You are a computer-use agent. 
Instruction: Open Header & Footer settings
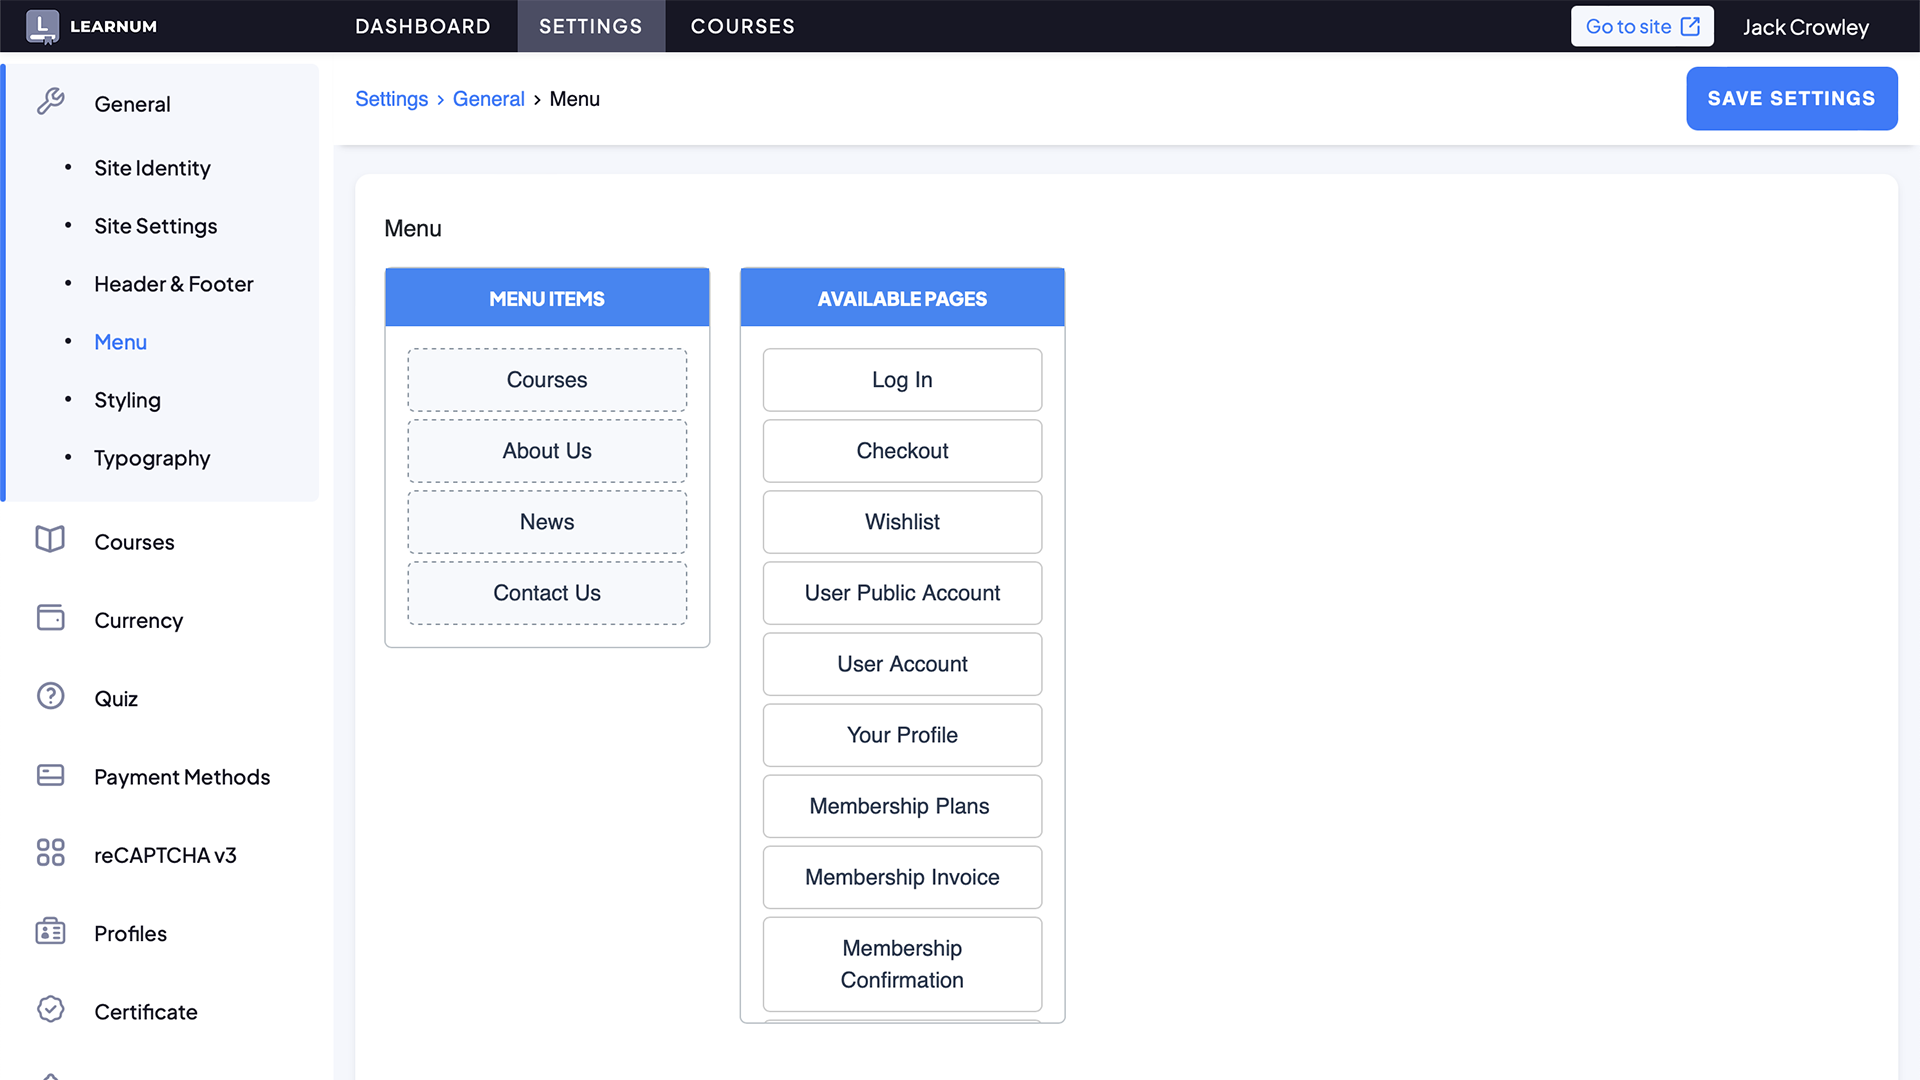pos(173,284)
